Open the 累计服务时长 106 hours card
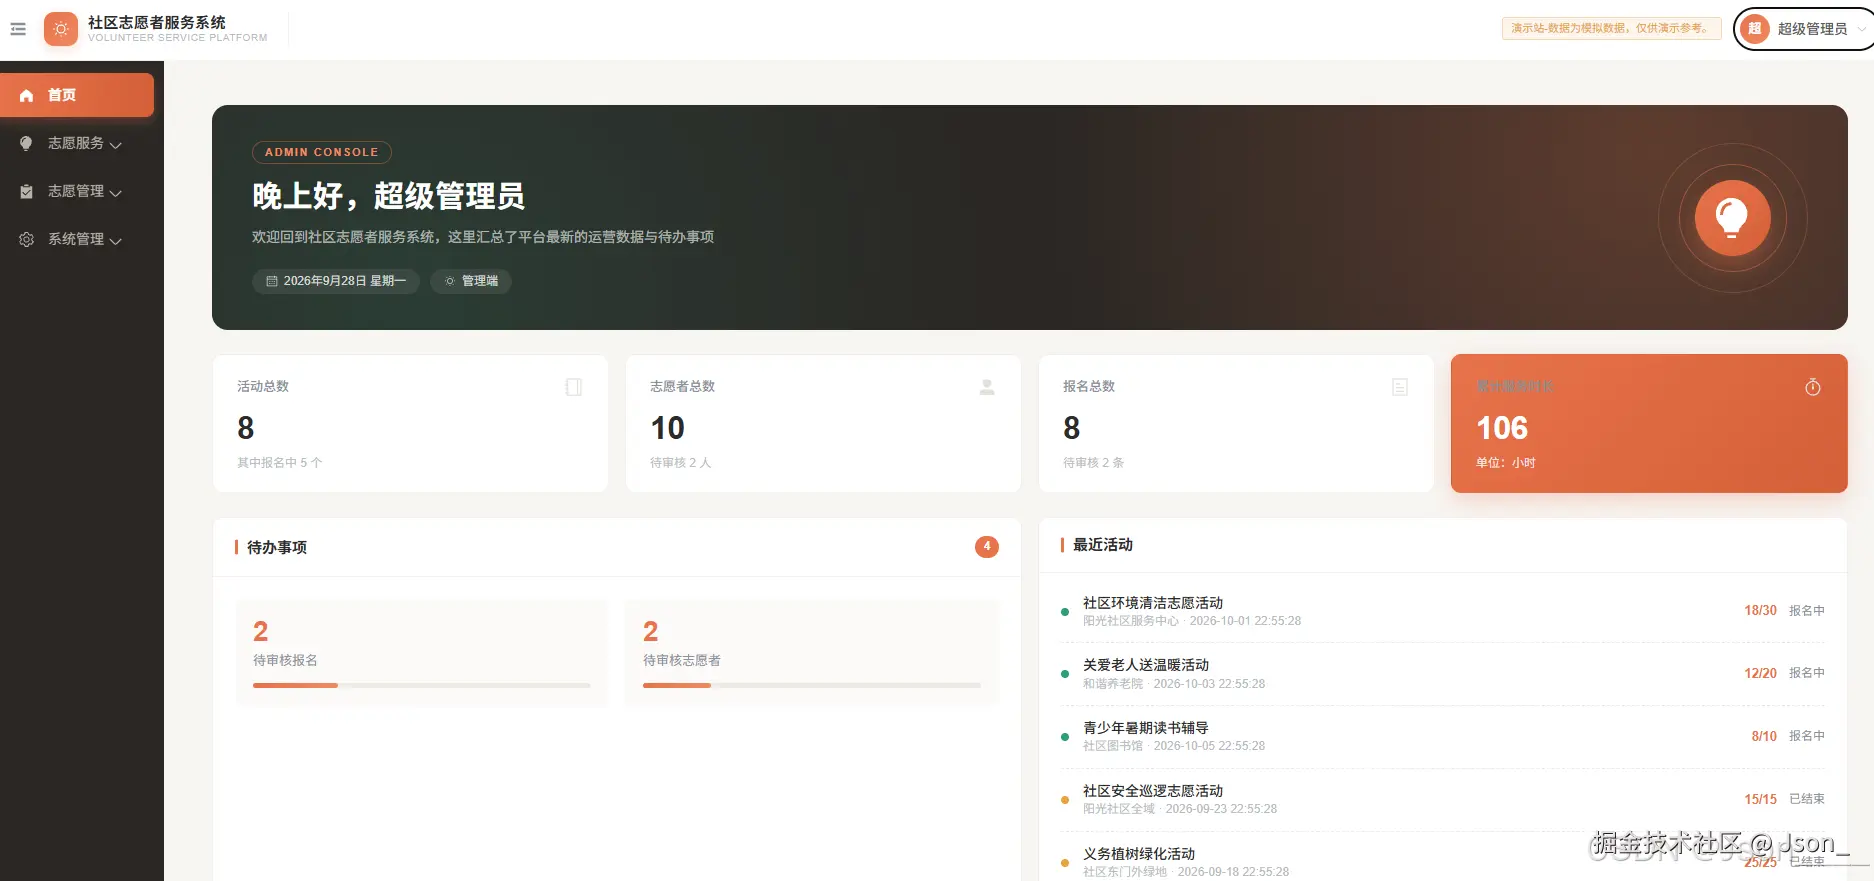Viewport: 1874px width, 881px height. click(x=1649, y=423)
